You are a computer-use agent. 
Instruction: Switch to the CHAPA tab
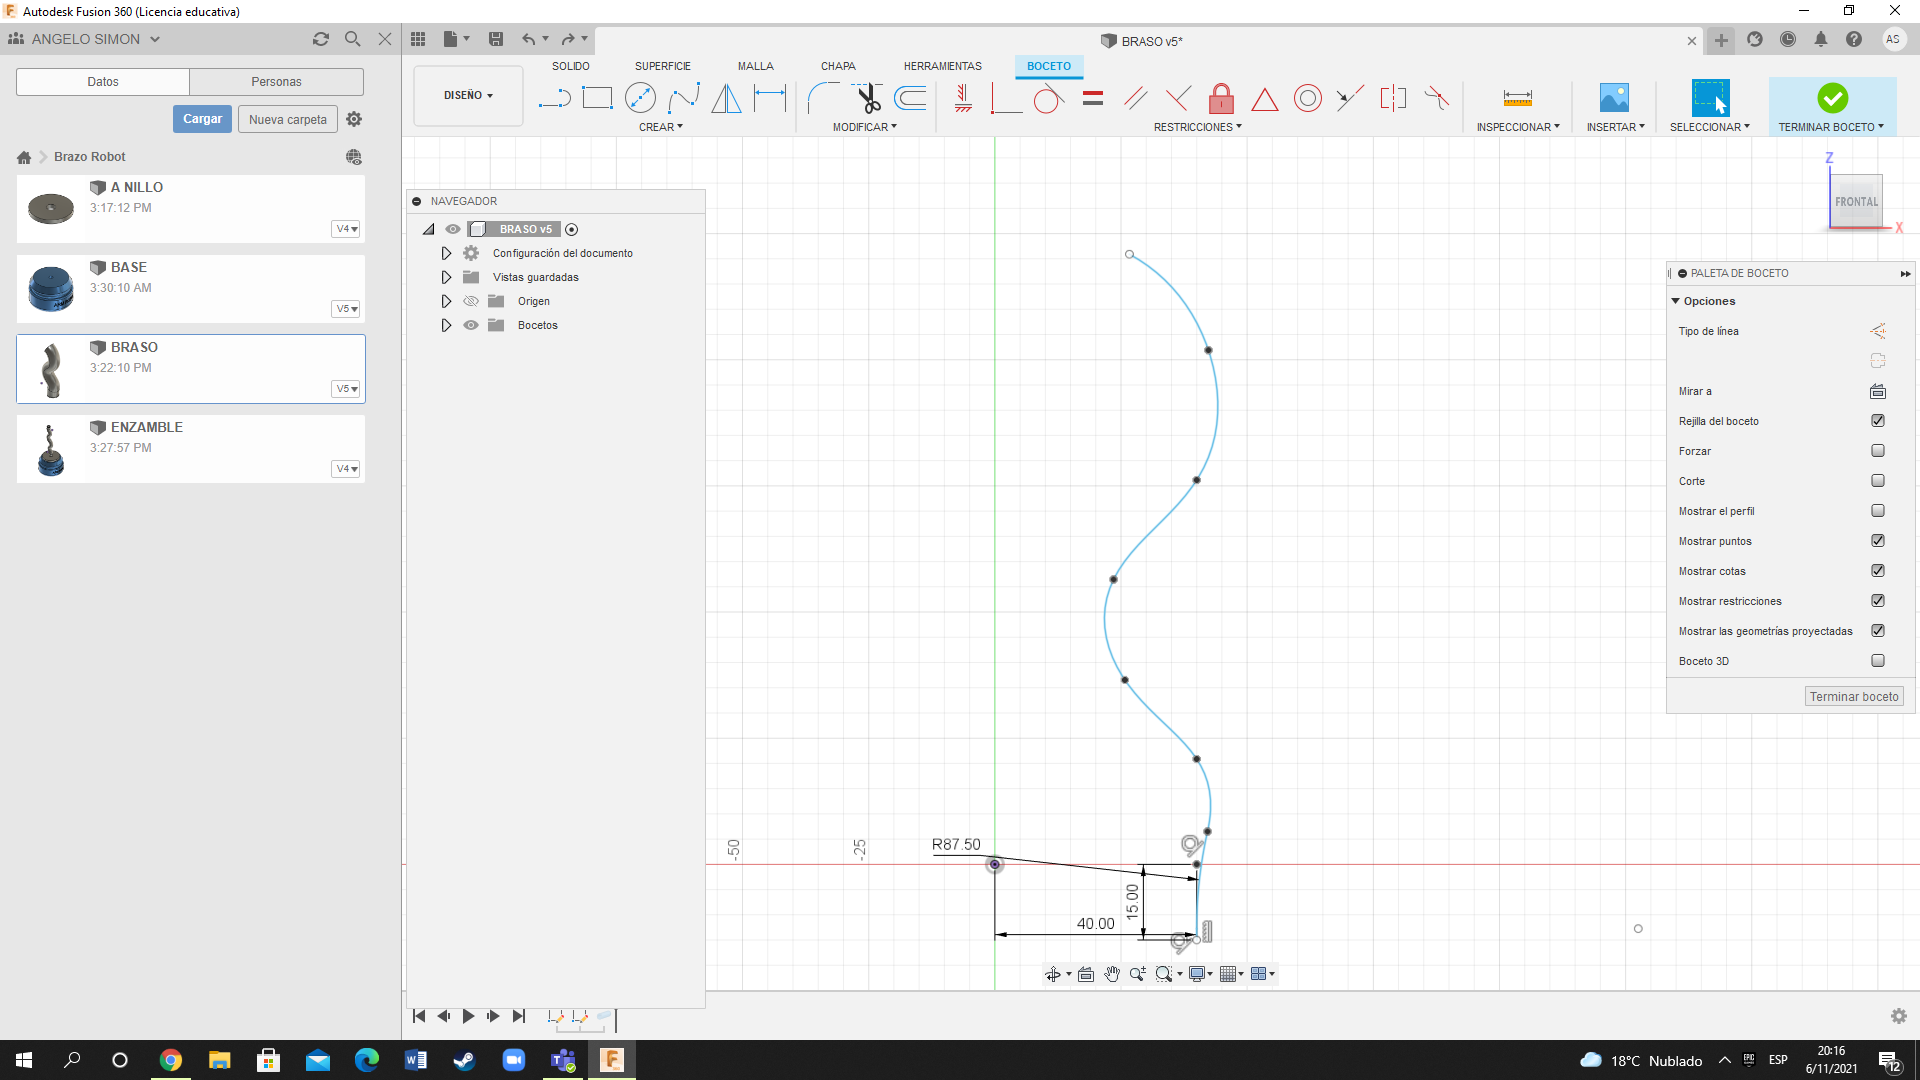(838, 66)
